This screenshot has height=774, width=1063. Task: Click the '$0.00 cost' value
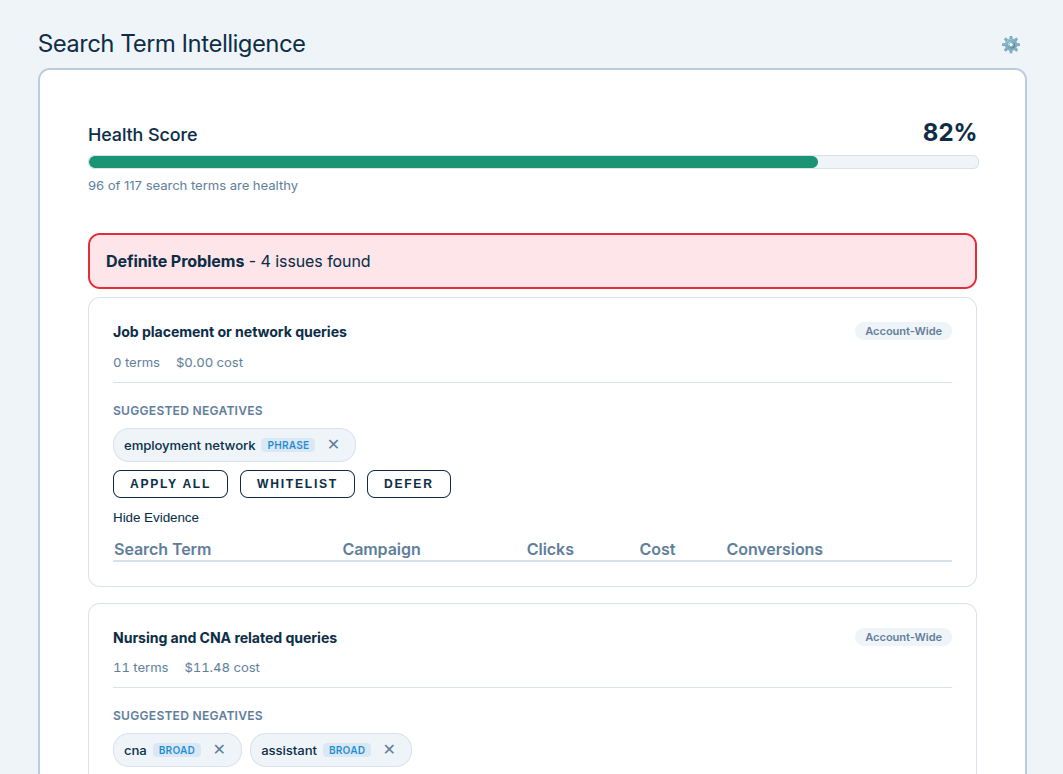209,363
